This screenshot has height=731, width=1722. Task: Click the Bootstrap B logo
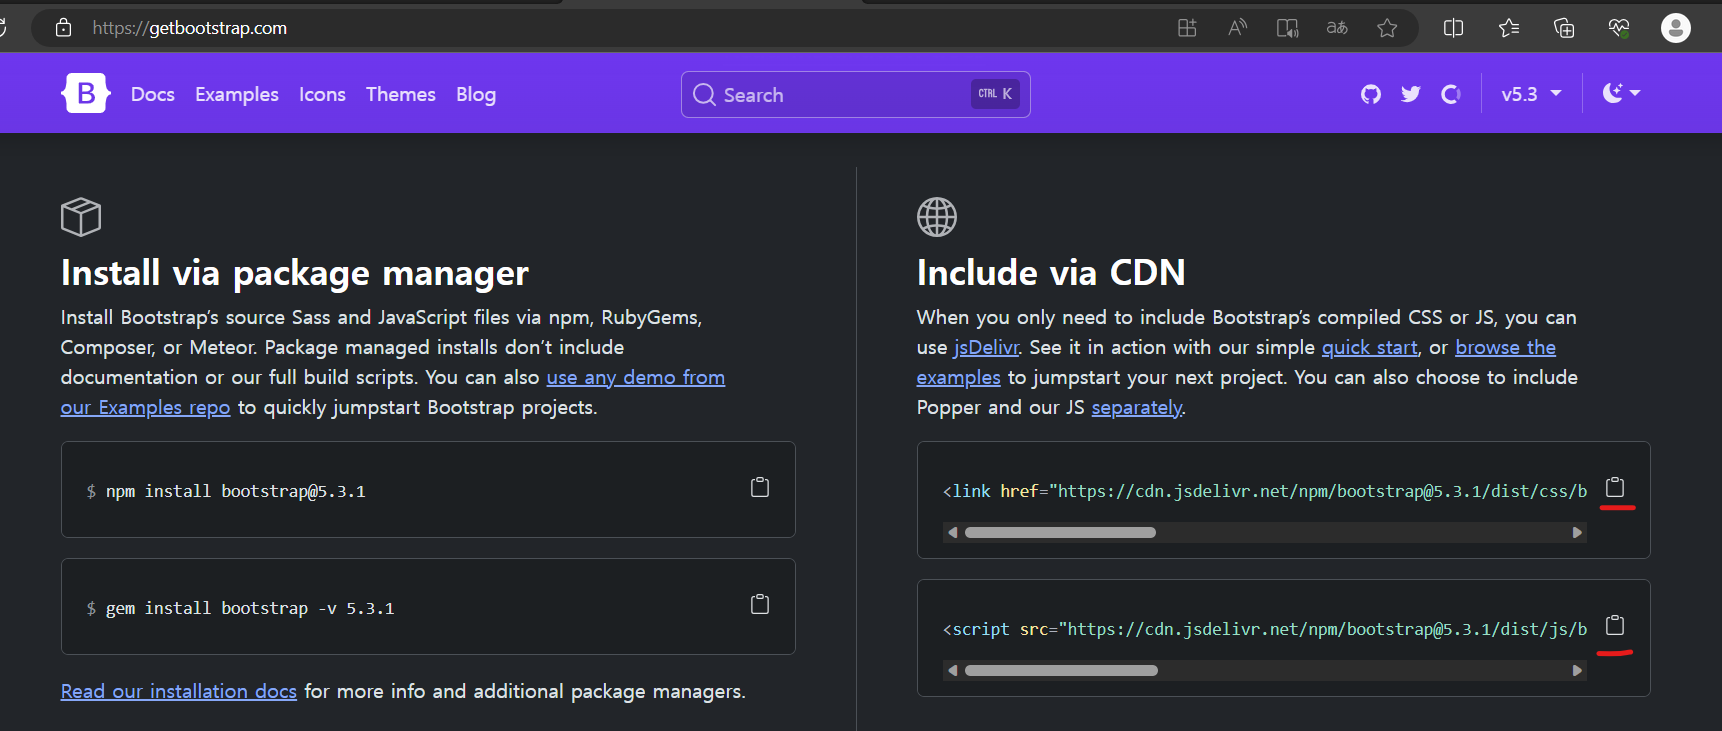86,93
